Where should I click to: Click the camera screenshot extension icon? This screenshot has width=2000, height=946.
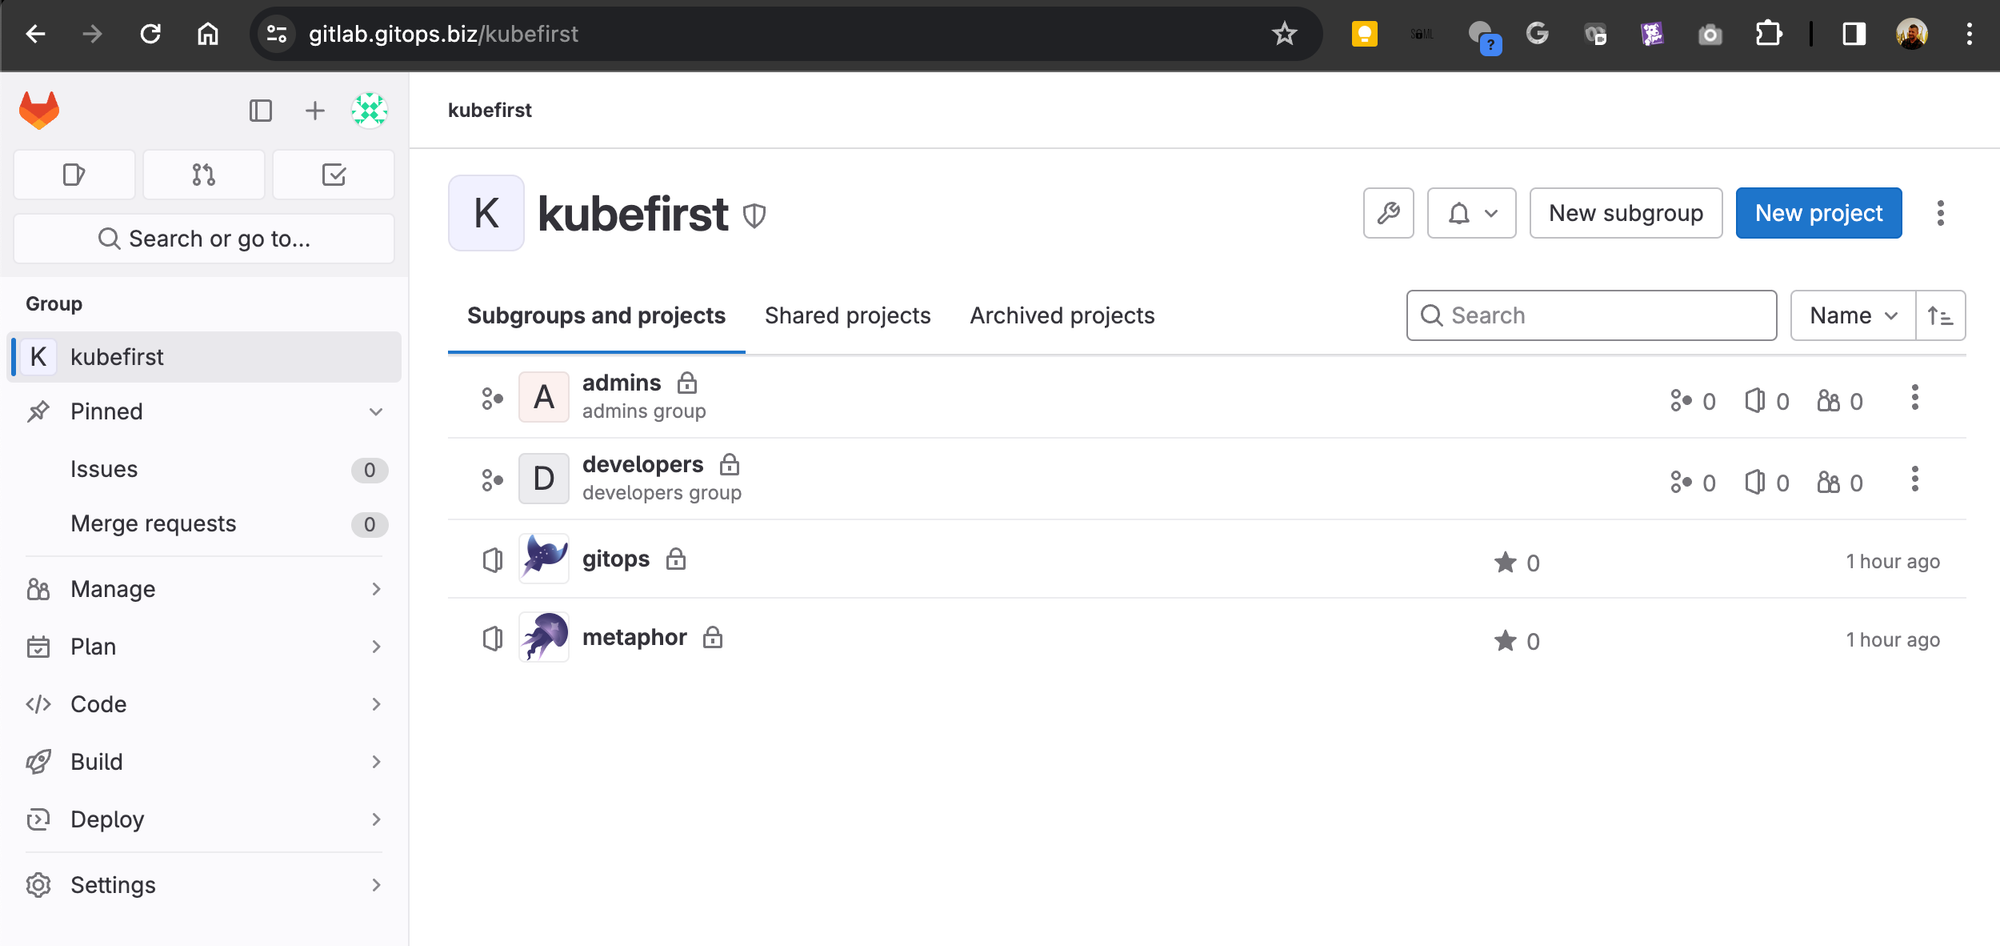pyautogui.click(x=1711, y=35)
